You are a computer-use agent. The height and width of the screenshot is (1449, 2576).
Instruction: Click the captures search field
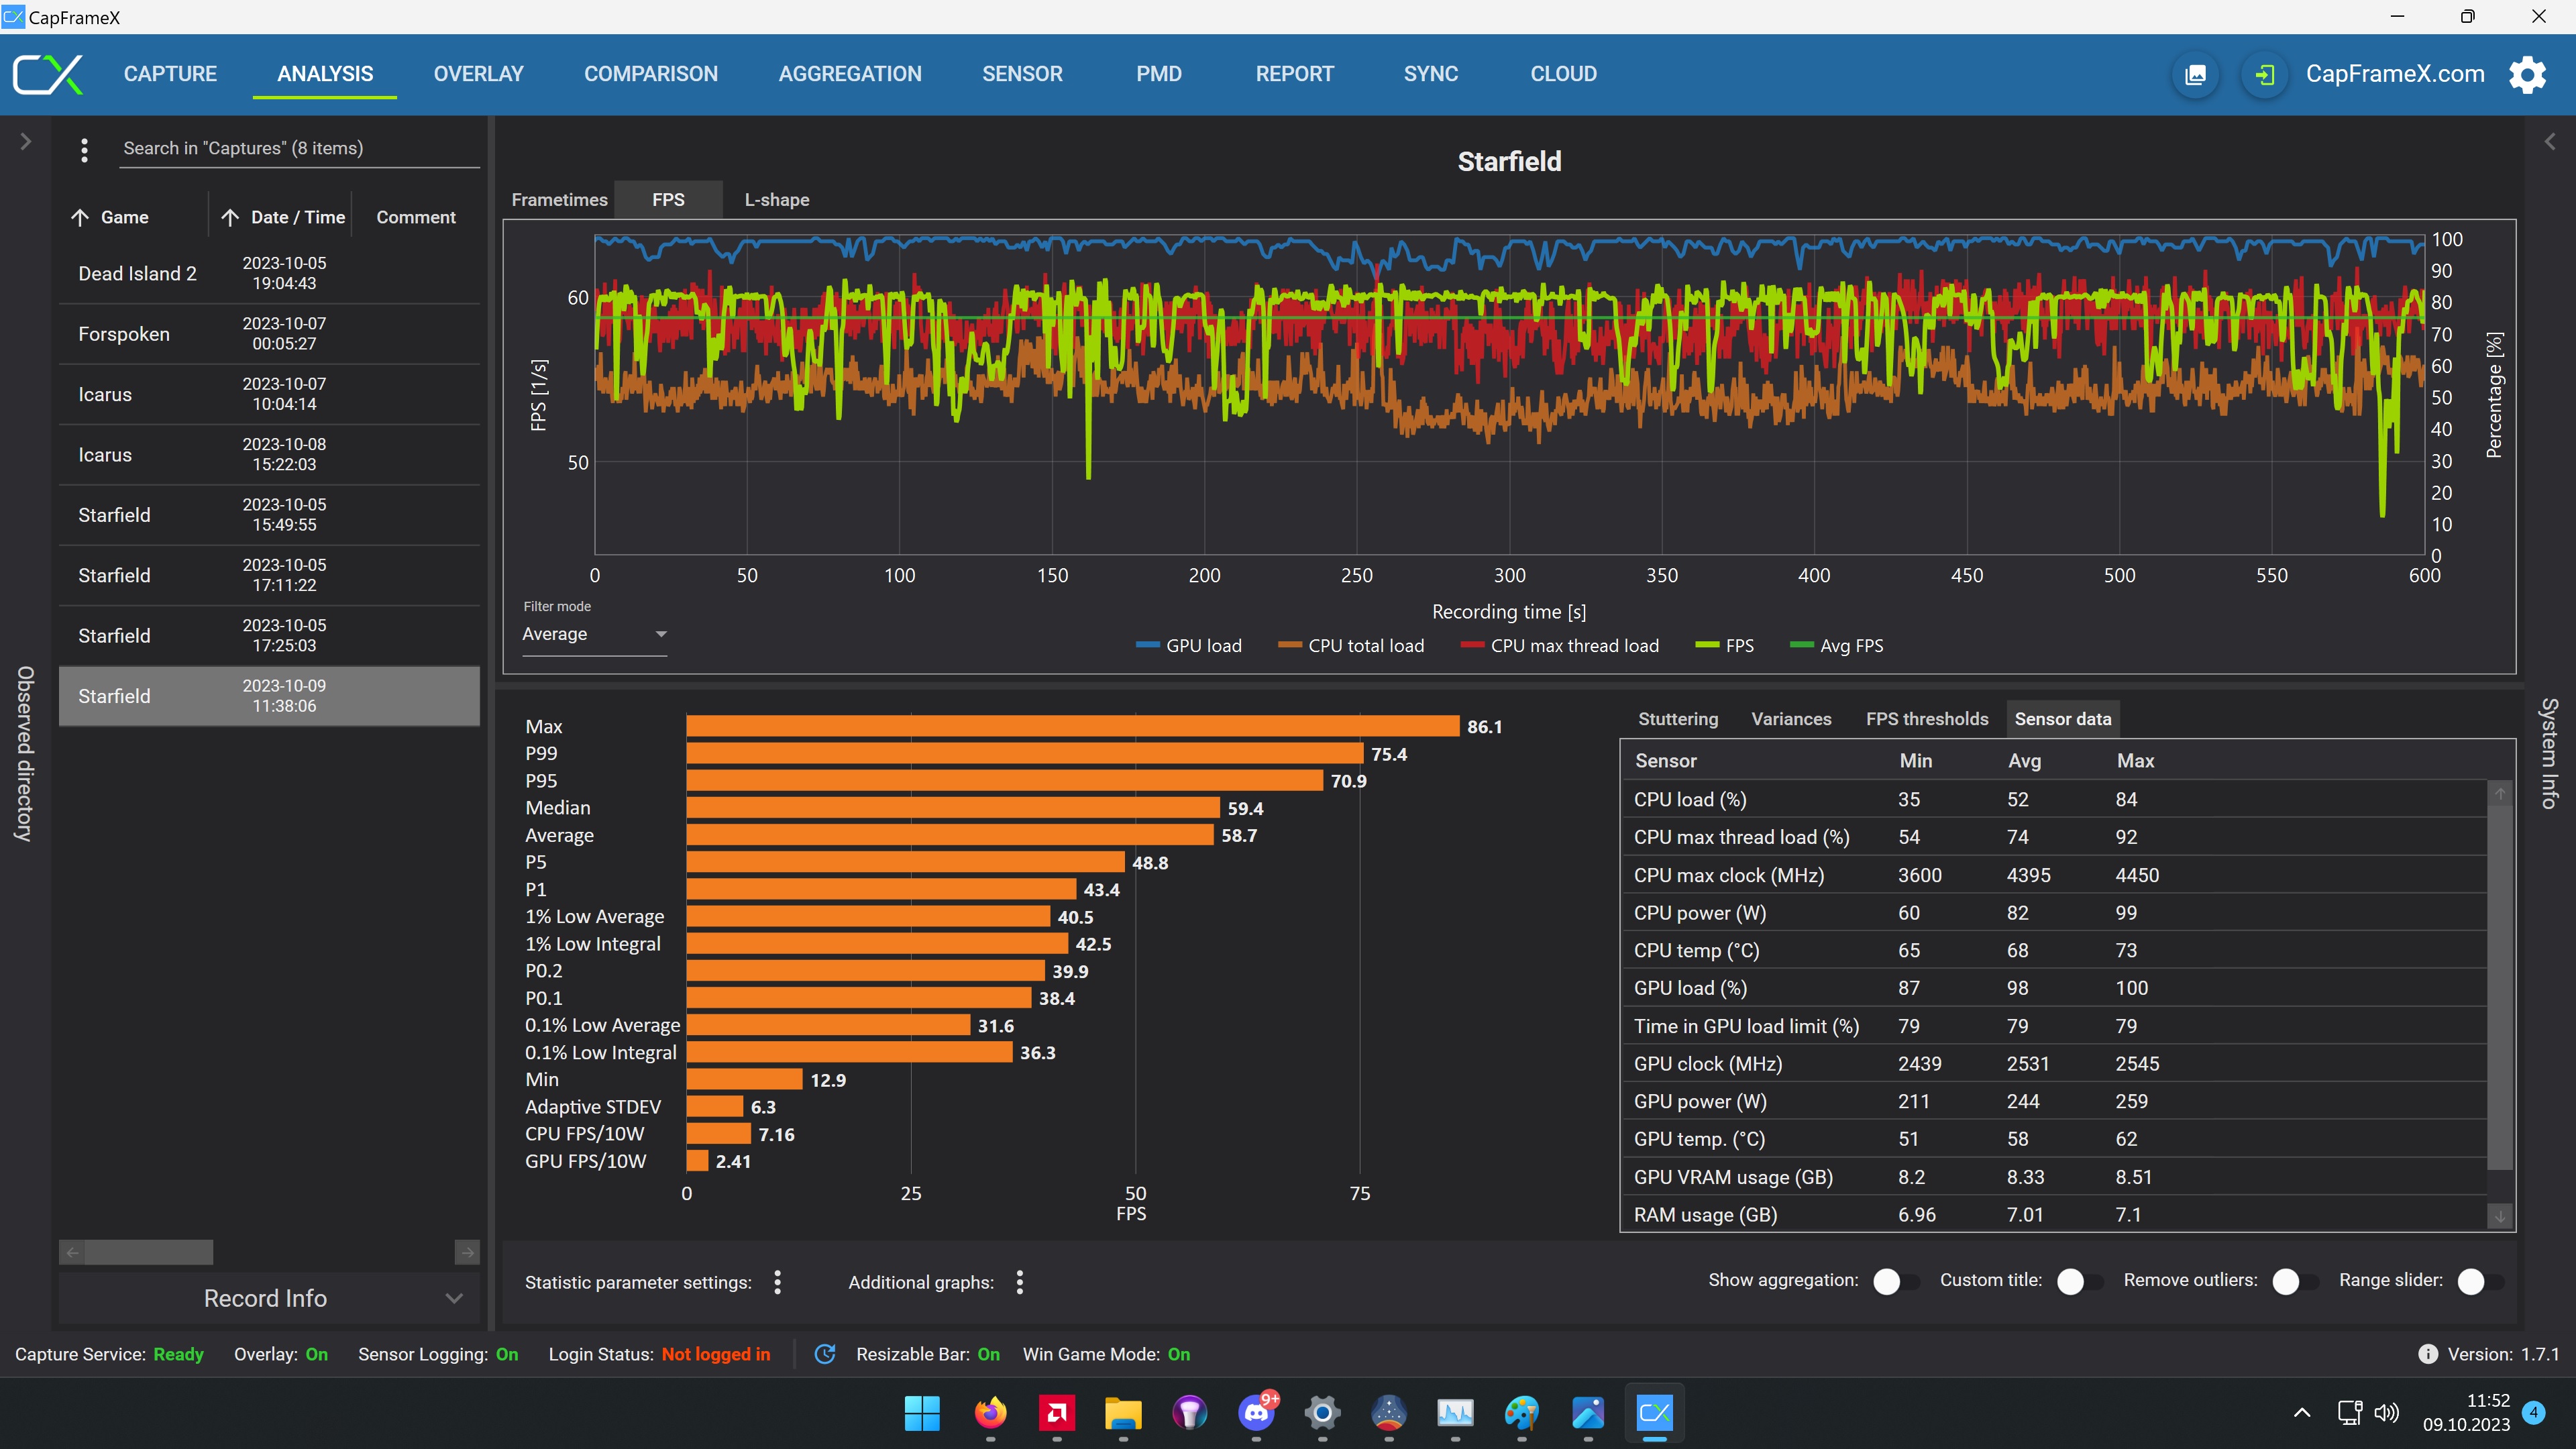pyautogui.click(x=298, y=148)
